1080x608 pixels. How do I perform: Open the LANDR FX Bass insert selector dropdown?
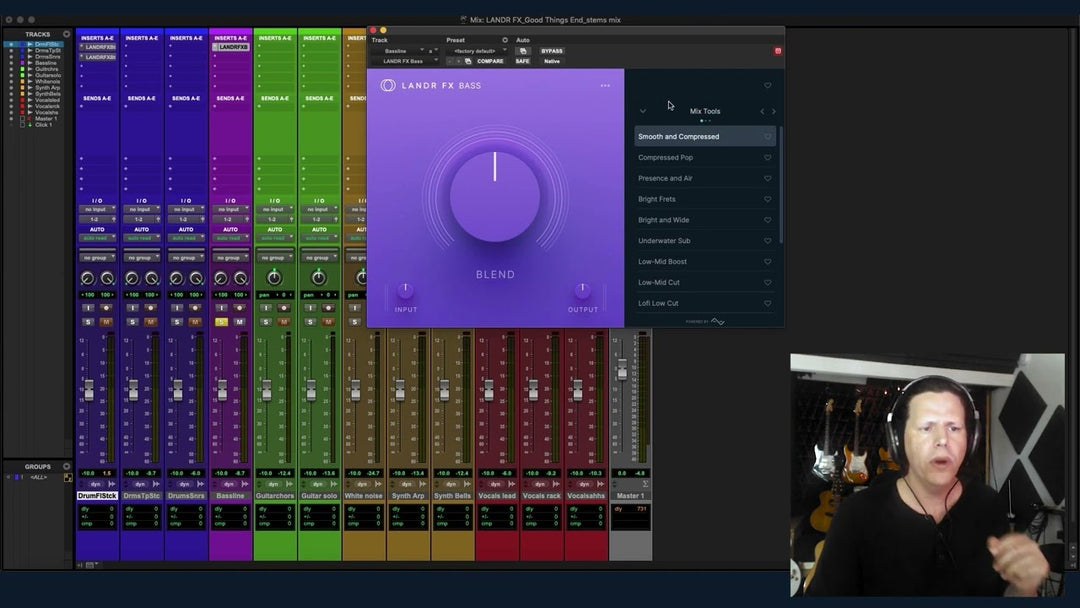coord(406,61)
